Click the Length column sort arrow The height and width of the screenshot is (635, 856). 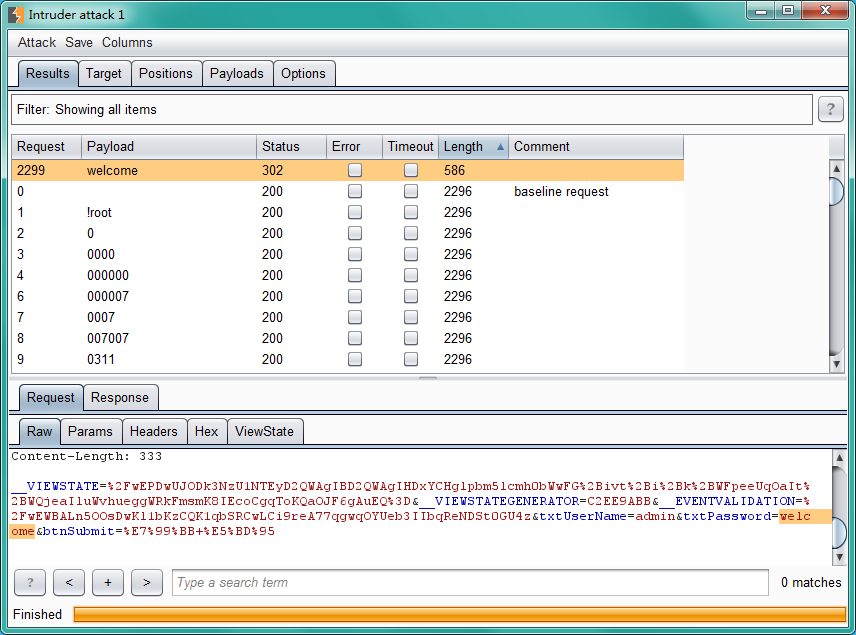point(500,146)
